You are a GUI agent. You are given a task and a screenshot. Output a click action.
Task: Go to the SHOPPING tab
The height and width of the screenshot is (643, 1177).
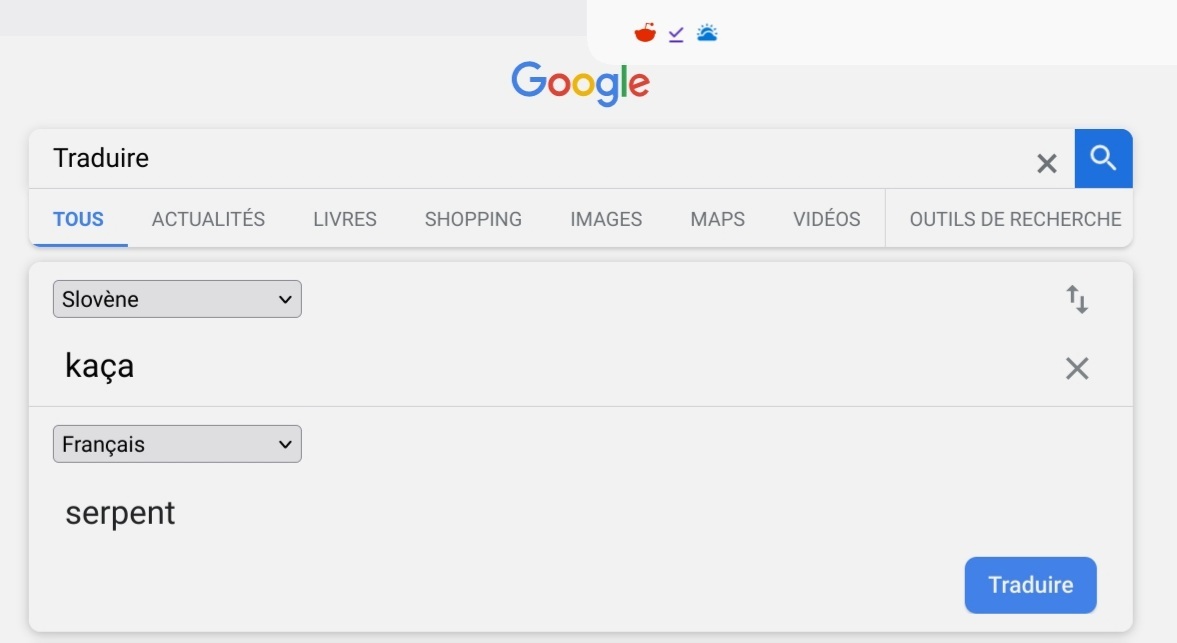pyautogui.click(x=473, y=219)
